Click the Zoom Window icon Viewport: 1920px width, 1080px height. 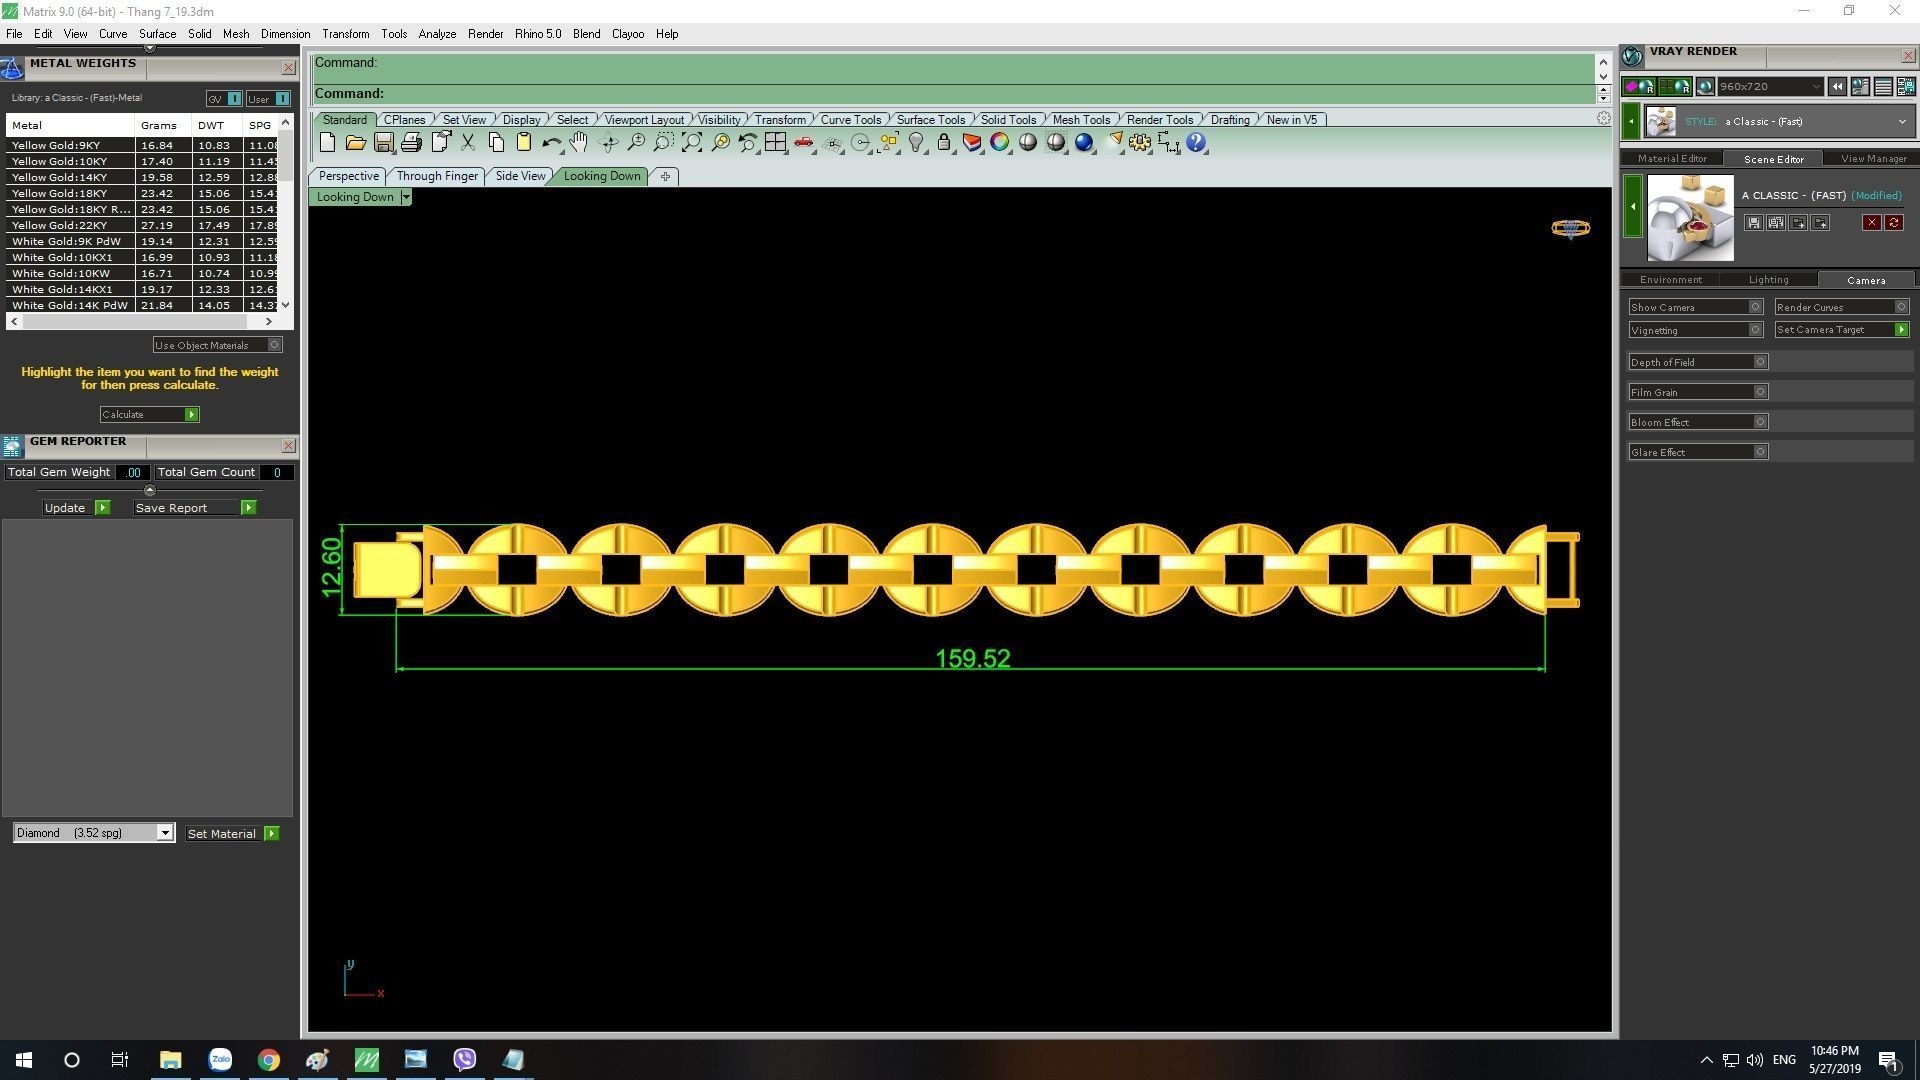point(664,143)
